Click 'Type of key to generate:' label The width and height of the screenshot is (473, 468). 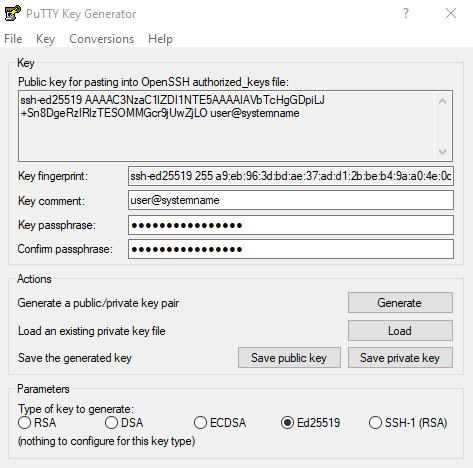point(76,409)
